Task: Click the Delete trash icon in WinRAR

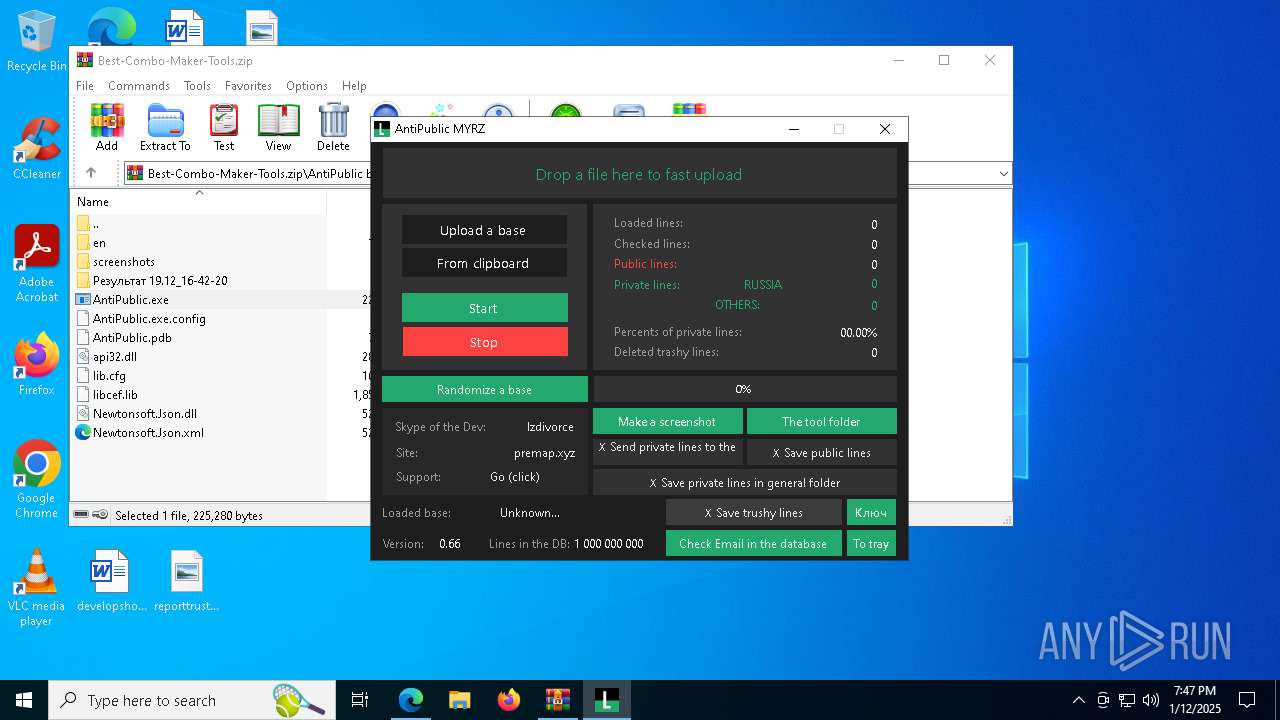Action: [x=333, y=127]
